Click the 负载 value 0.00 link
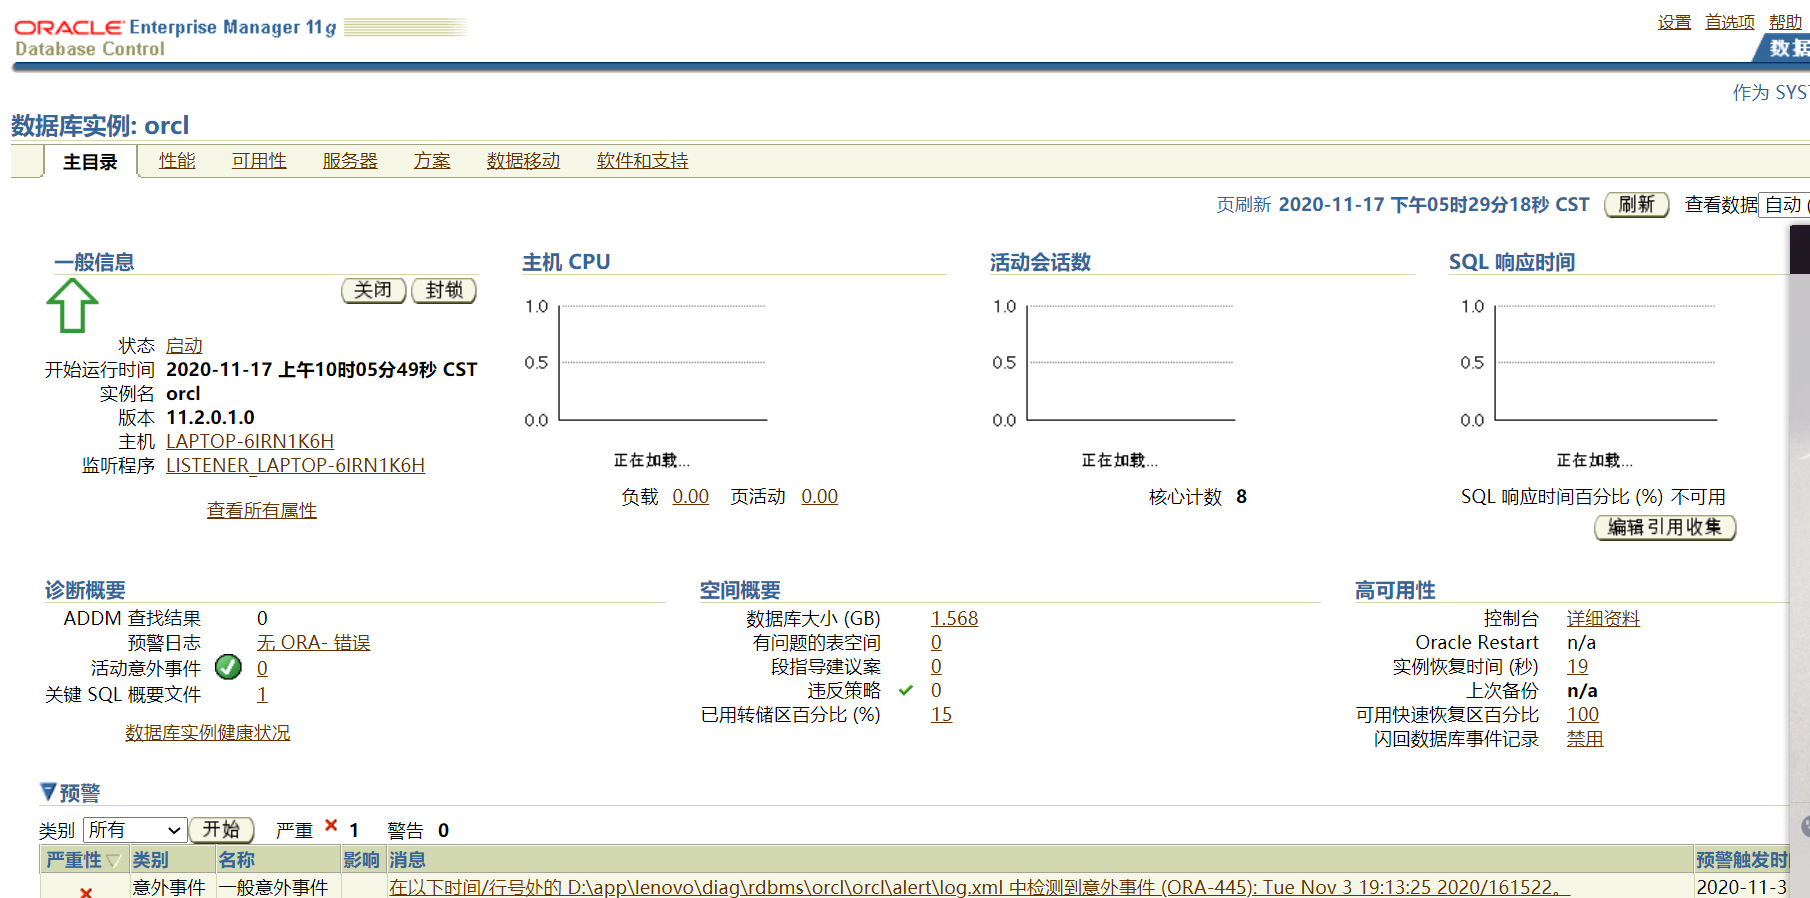Viewport: 1810px width, 898px height. coord(690,497)
